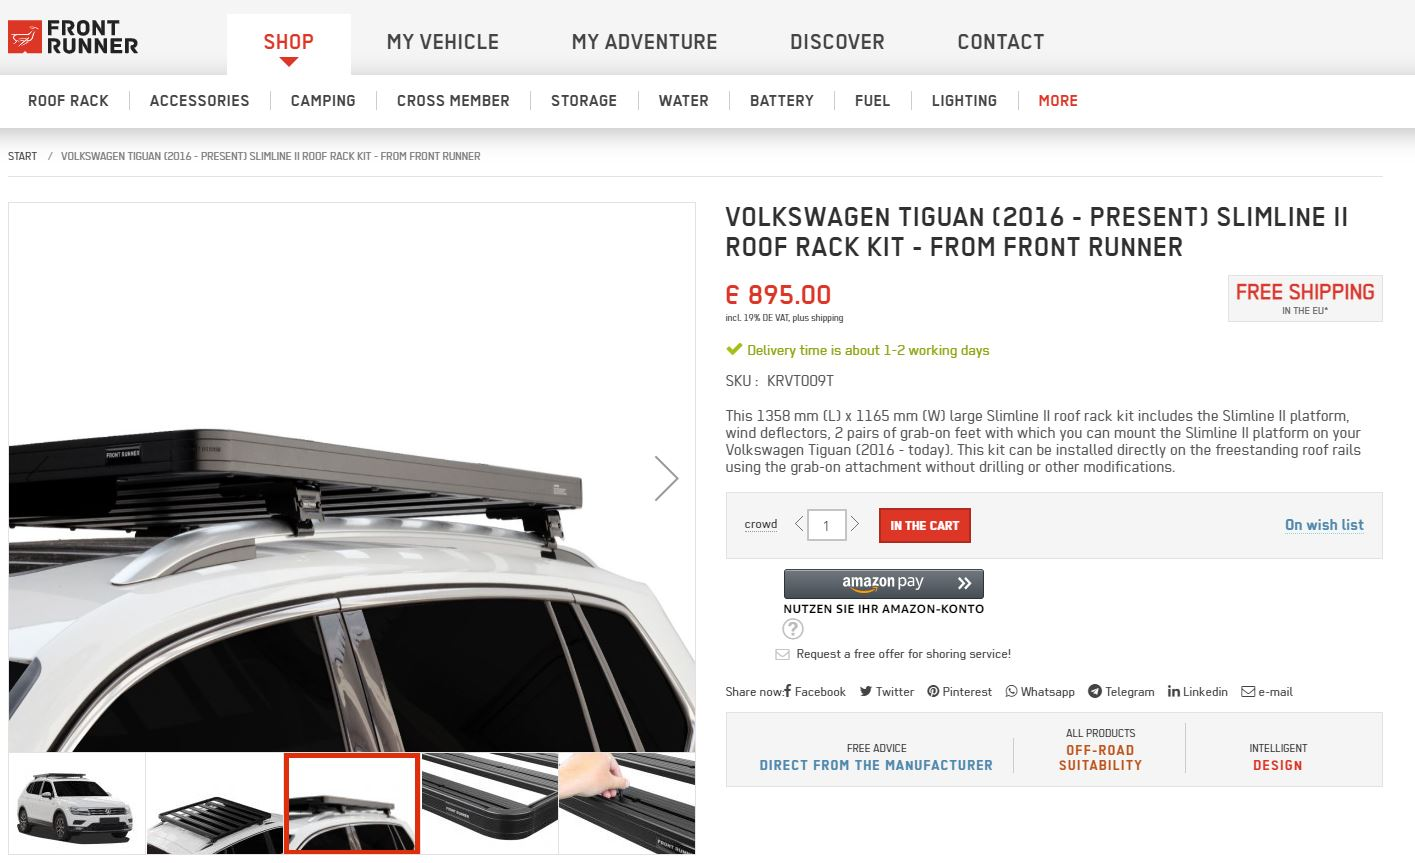Screen dimensions: 1415x863
Task: Click the Front Runner logo
Action: coord(73,38)
